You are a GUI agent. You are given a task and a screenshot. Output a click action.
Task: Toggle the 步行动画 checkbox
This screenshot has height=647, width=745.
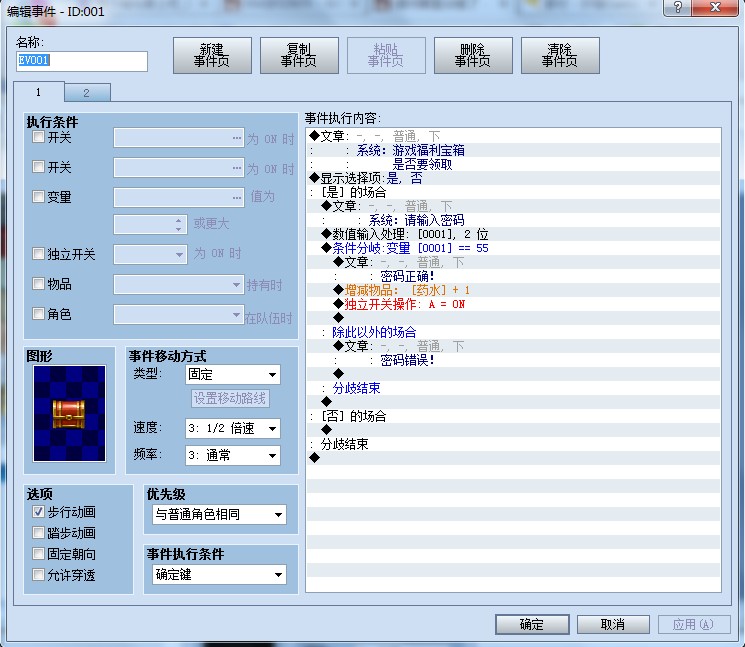tap(38, 512)
